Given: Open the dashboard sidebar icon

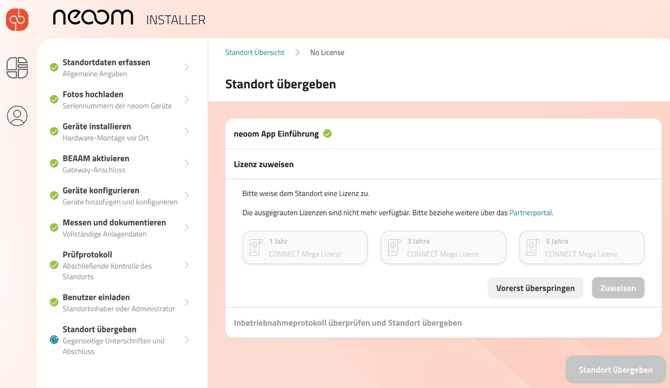Looking at the screenshot, I should point(17,68).
